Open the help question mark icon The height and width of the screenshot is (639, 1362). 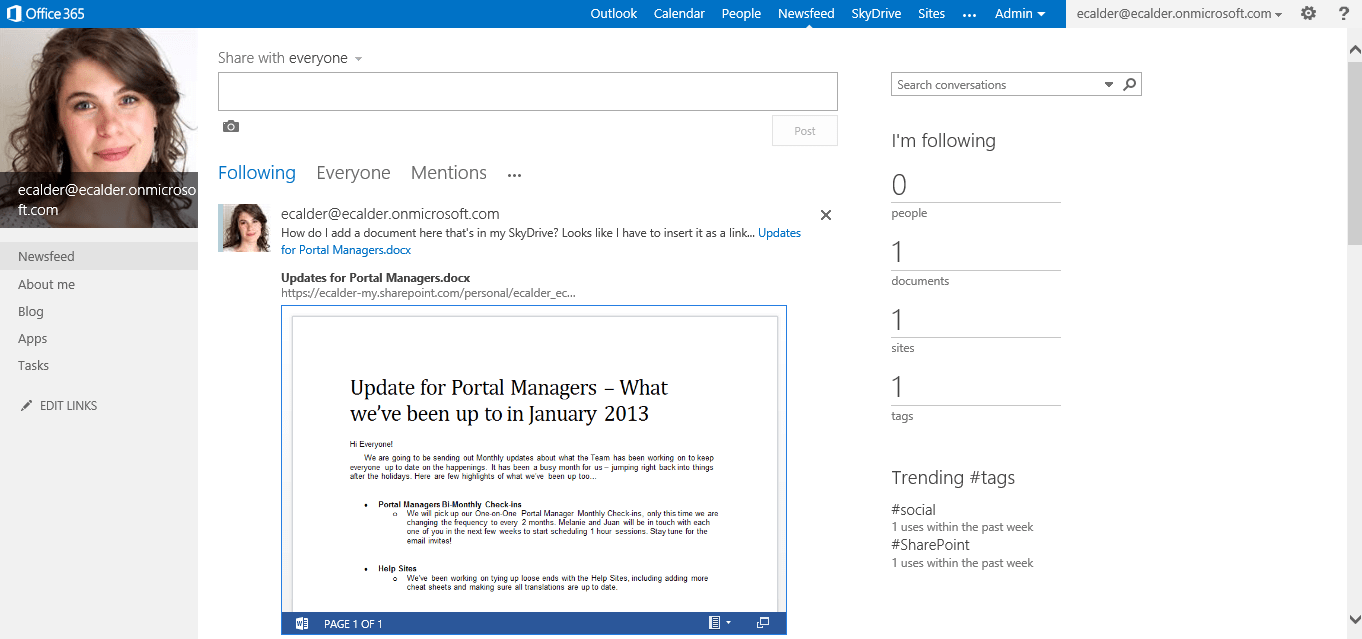click(x=1344, y=14)
